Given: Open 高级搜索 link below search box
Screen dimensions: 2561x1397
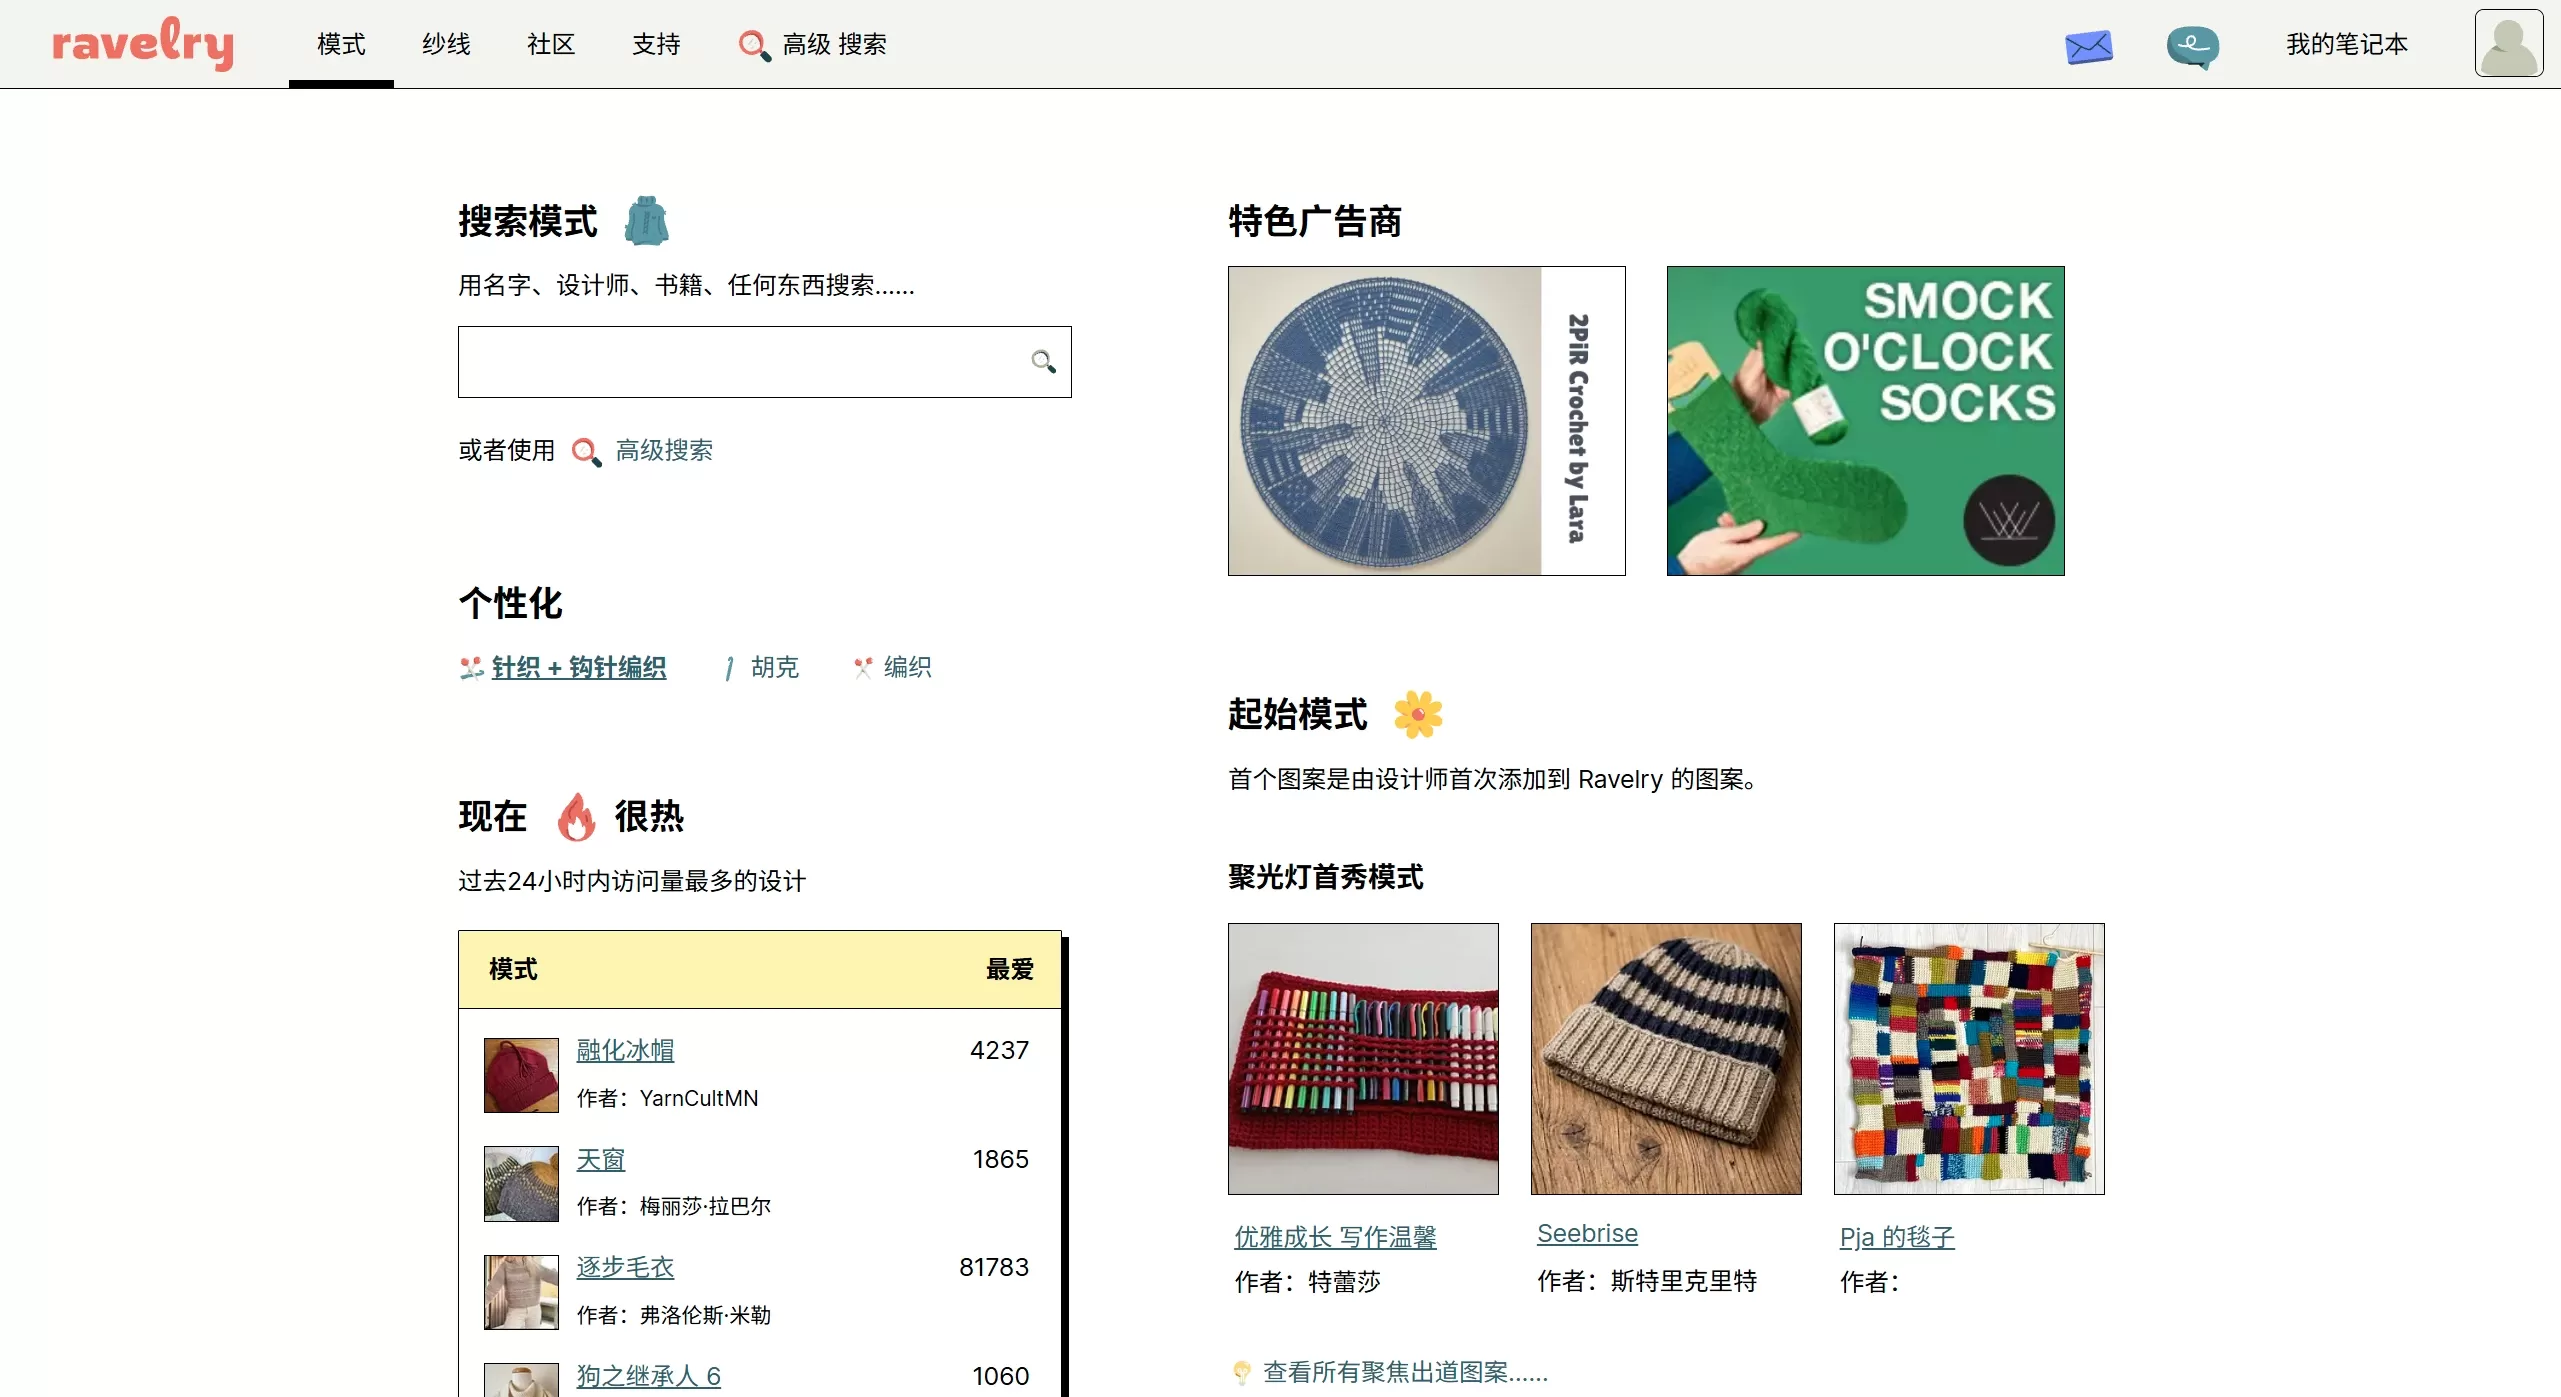Looking at the screenshot, I should click(664, 451).
